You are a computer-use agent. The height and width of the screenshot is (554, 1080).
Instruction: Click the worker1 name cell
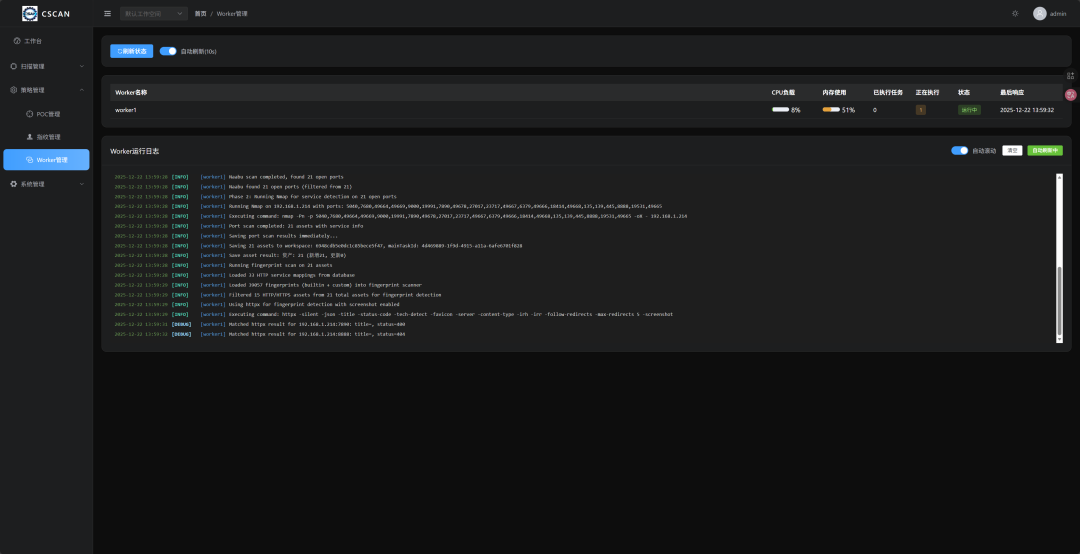pos(126,110)
